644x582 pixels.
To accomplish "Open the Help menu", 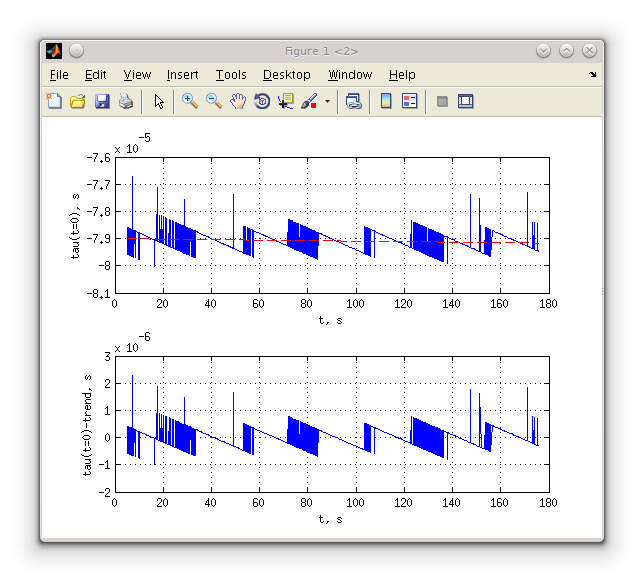I will [402, 75].
